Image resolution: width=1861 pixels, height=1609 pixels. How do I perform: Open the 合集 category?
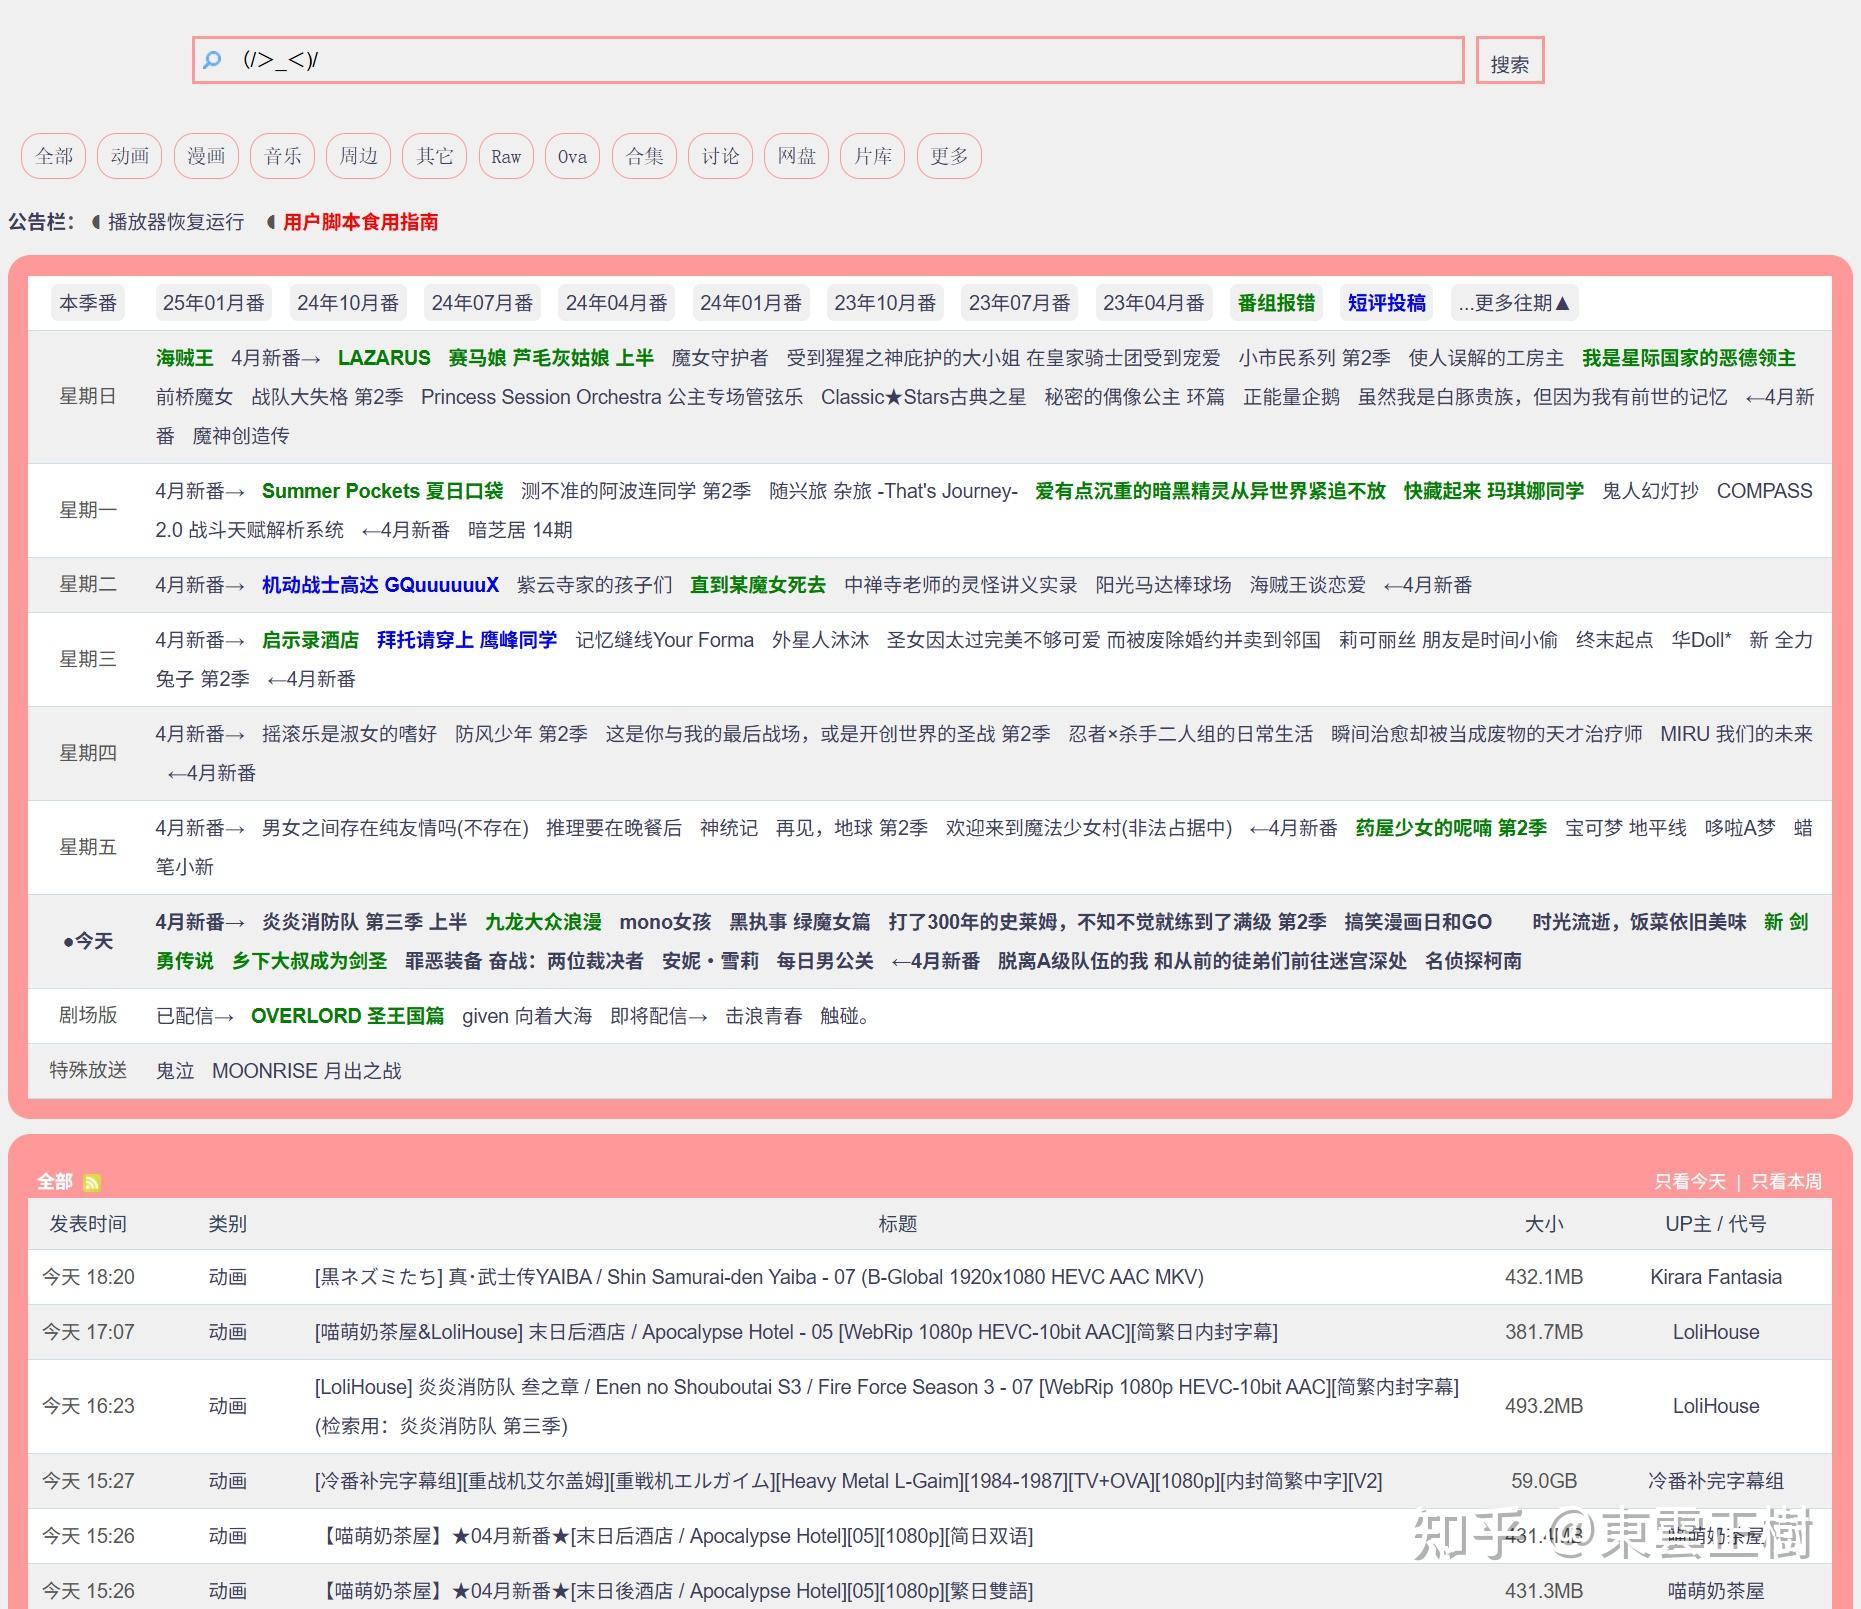[645, 156]
